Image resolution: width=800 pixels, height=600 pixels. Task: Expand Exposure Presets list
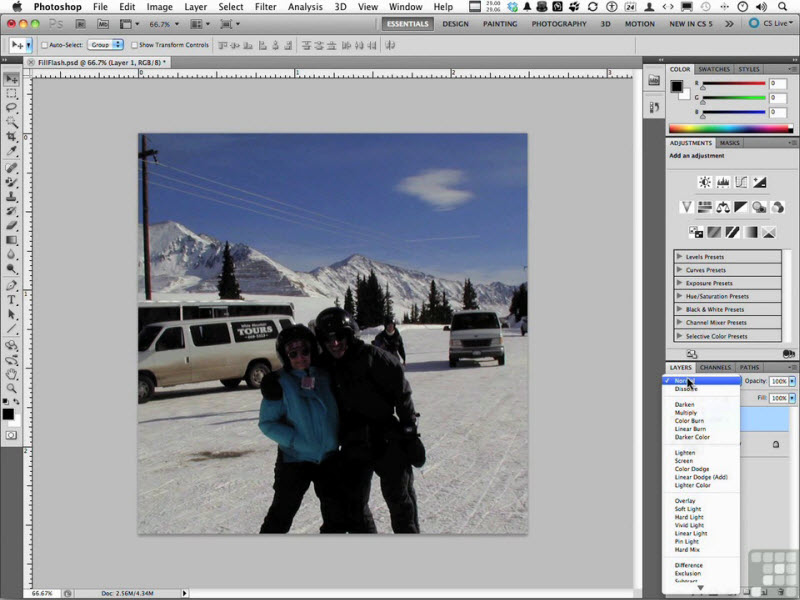(x=680, y=283)
